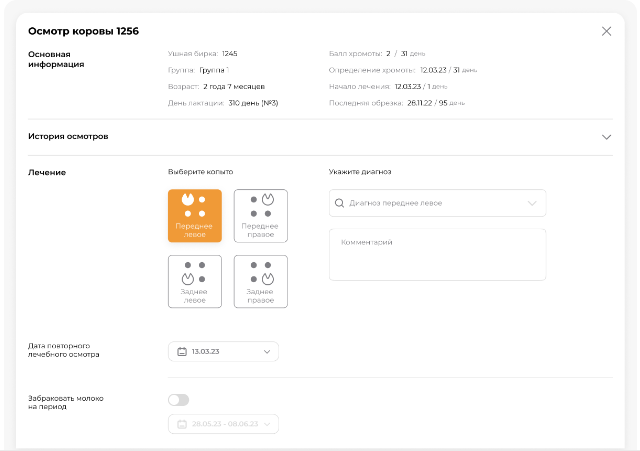The width and height of the screenshot is (640, 451).
Task: Open the 13.03.23 date dropdown arrow
Action: (x=267, y=352)
